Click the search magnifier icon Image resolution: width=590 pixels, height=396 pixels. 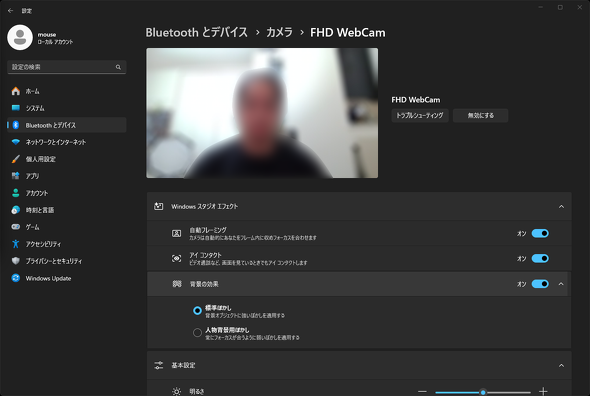click(x=118, y=67)
